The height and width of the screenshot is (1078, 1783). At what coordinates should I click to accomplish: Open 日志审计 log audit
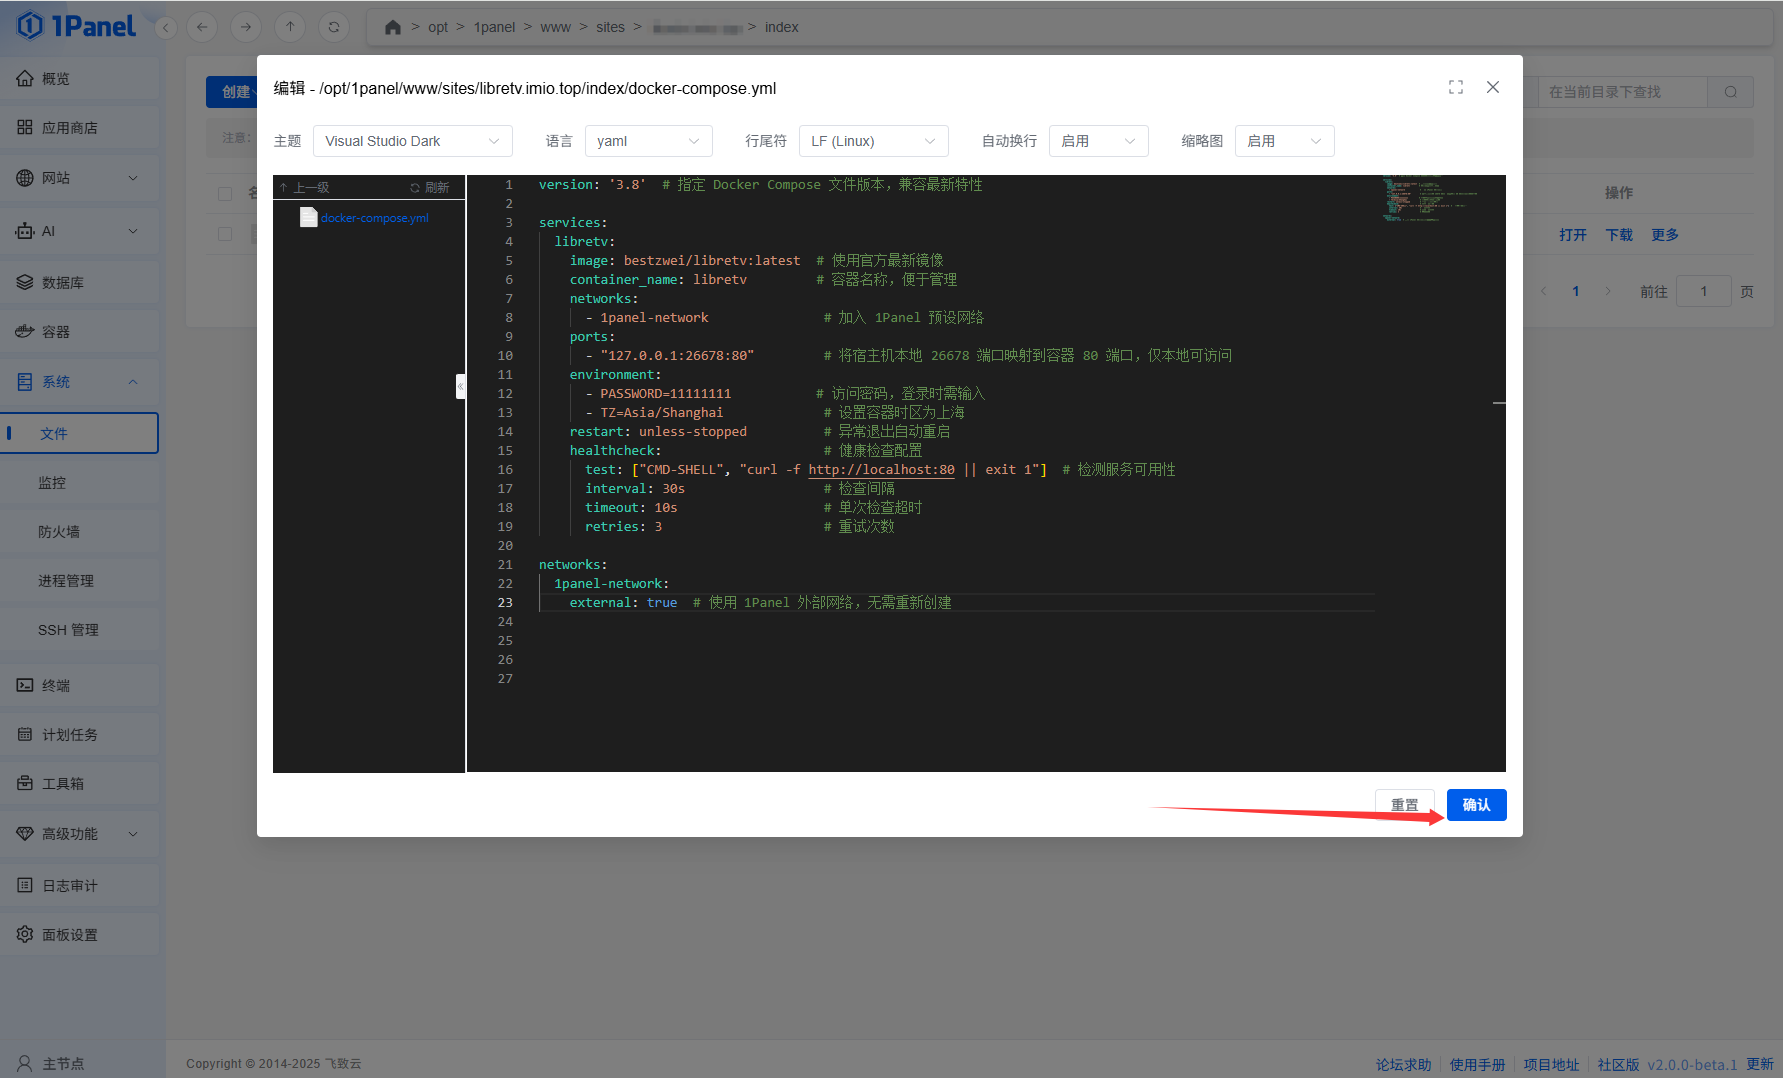[80, 886]
